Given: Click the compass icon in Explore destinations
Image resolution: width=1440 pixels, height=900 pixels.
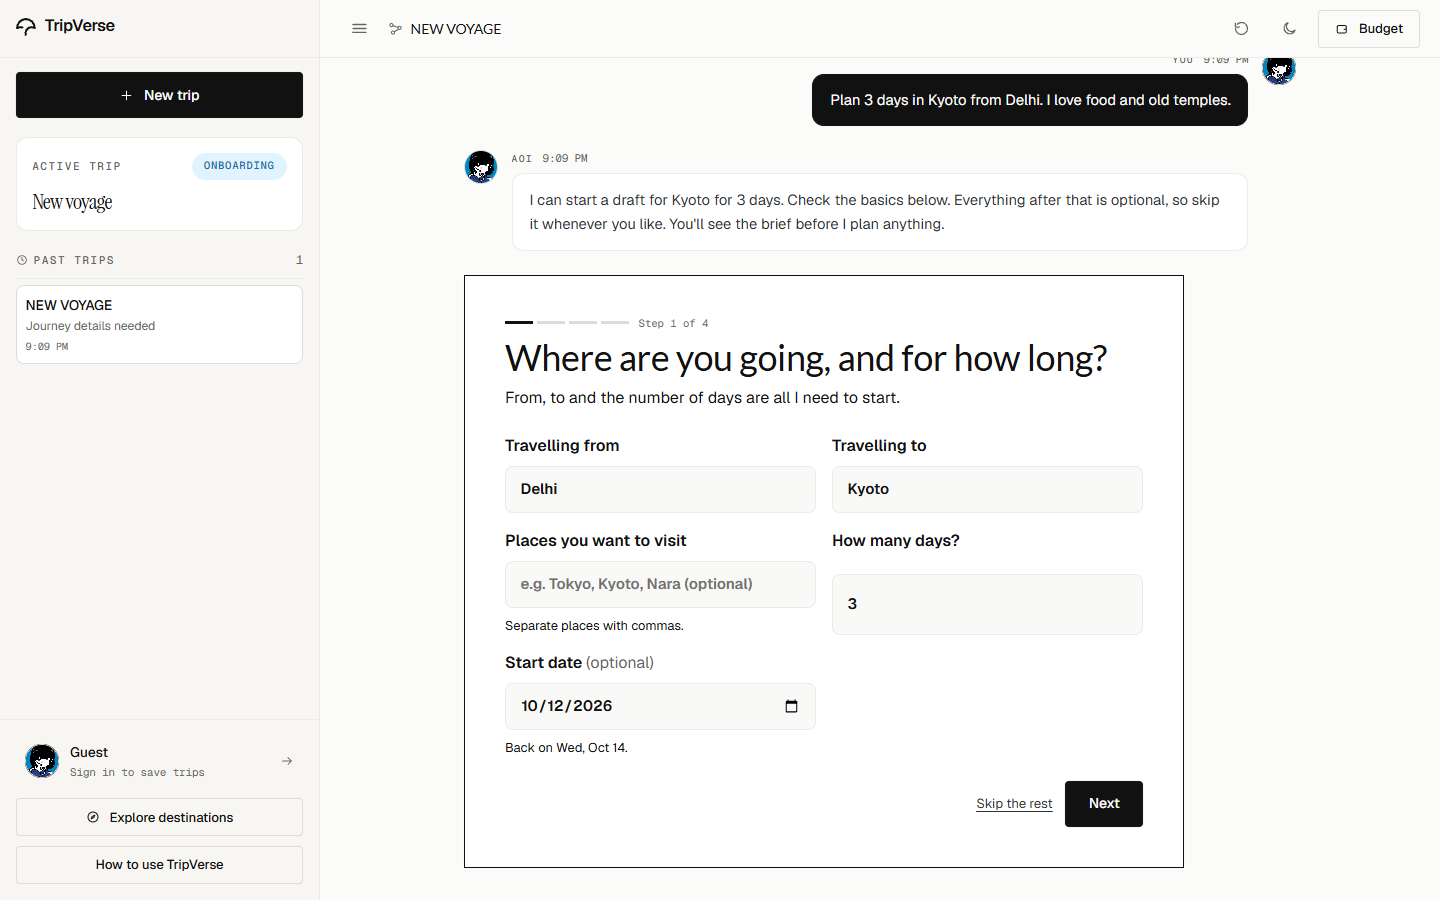Looking at the screenshot, I should [93, 817].
